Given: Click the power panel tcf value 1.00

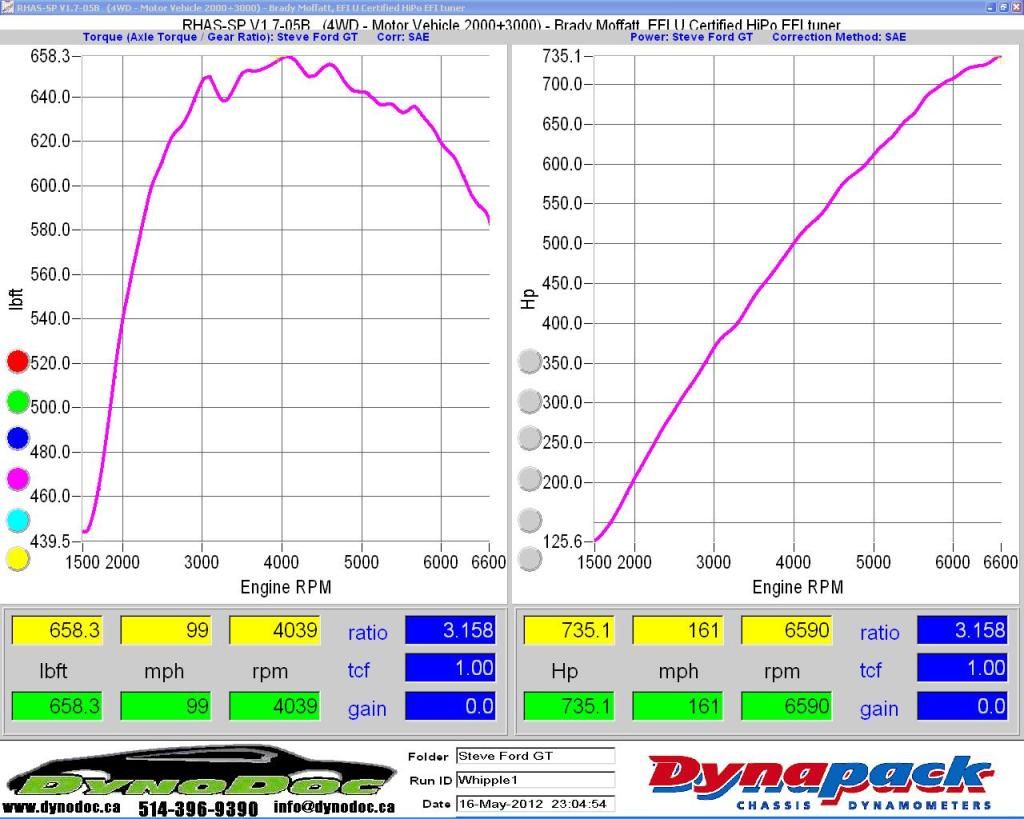Looking at the screenshot, I should point(962,668).
